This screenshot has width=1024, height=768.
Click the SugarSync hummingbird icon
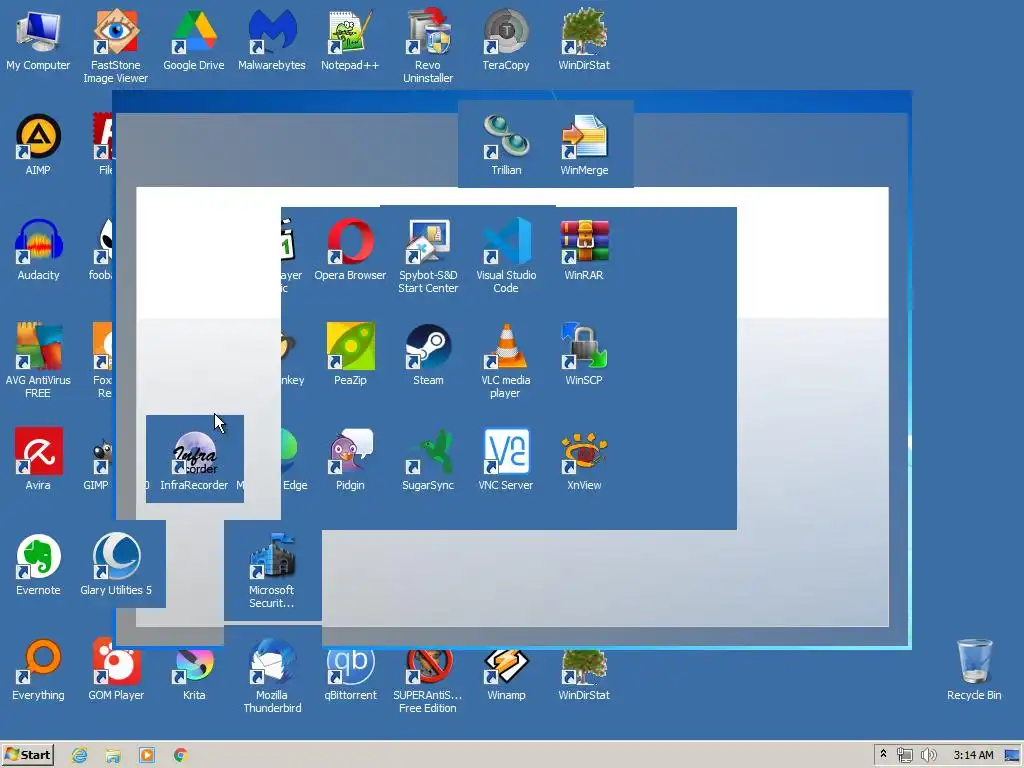click(428, 459)
